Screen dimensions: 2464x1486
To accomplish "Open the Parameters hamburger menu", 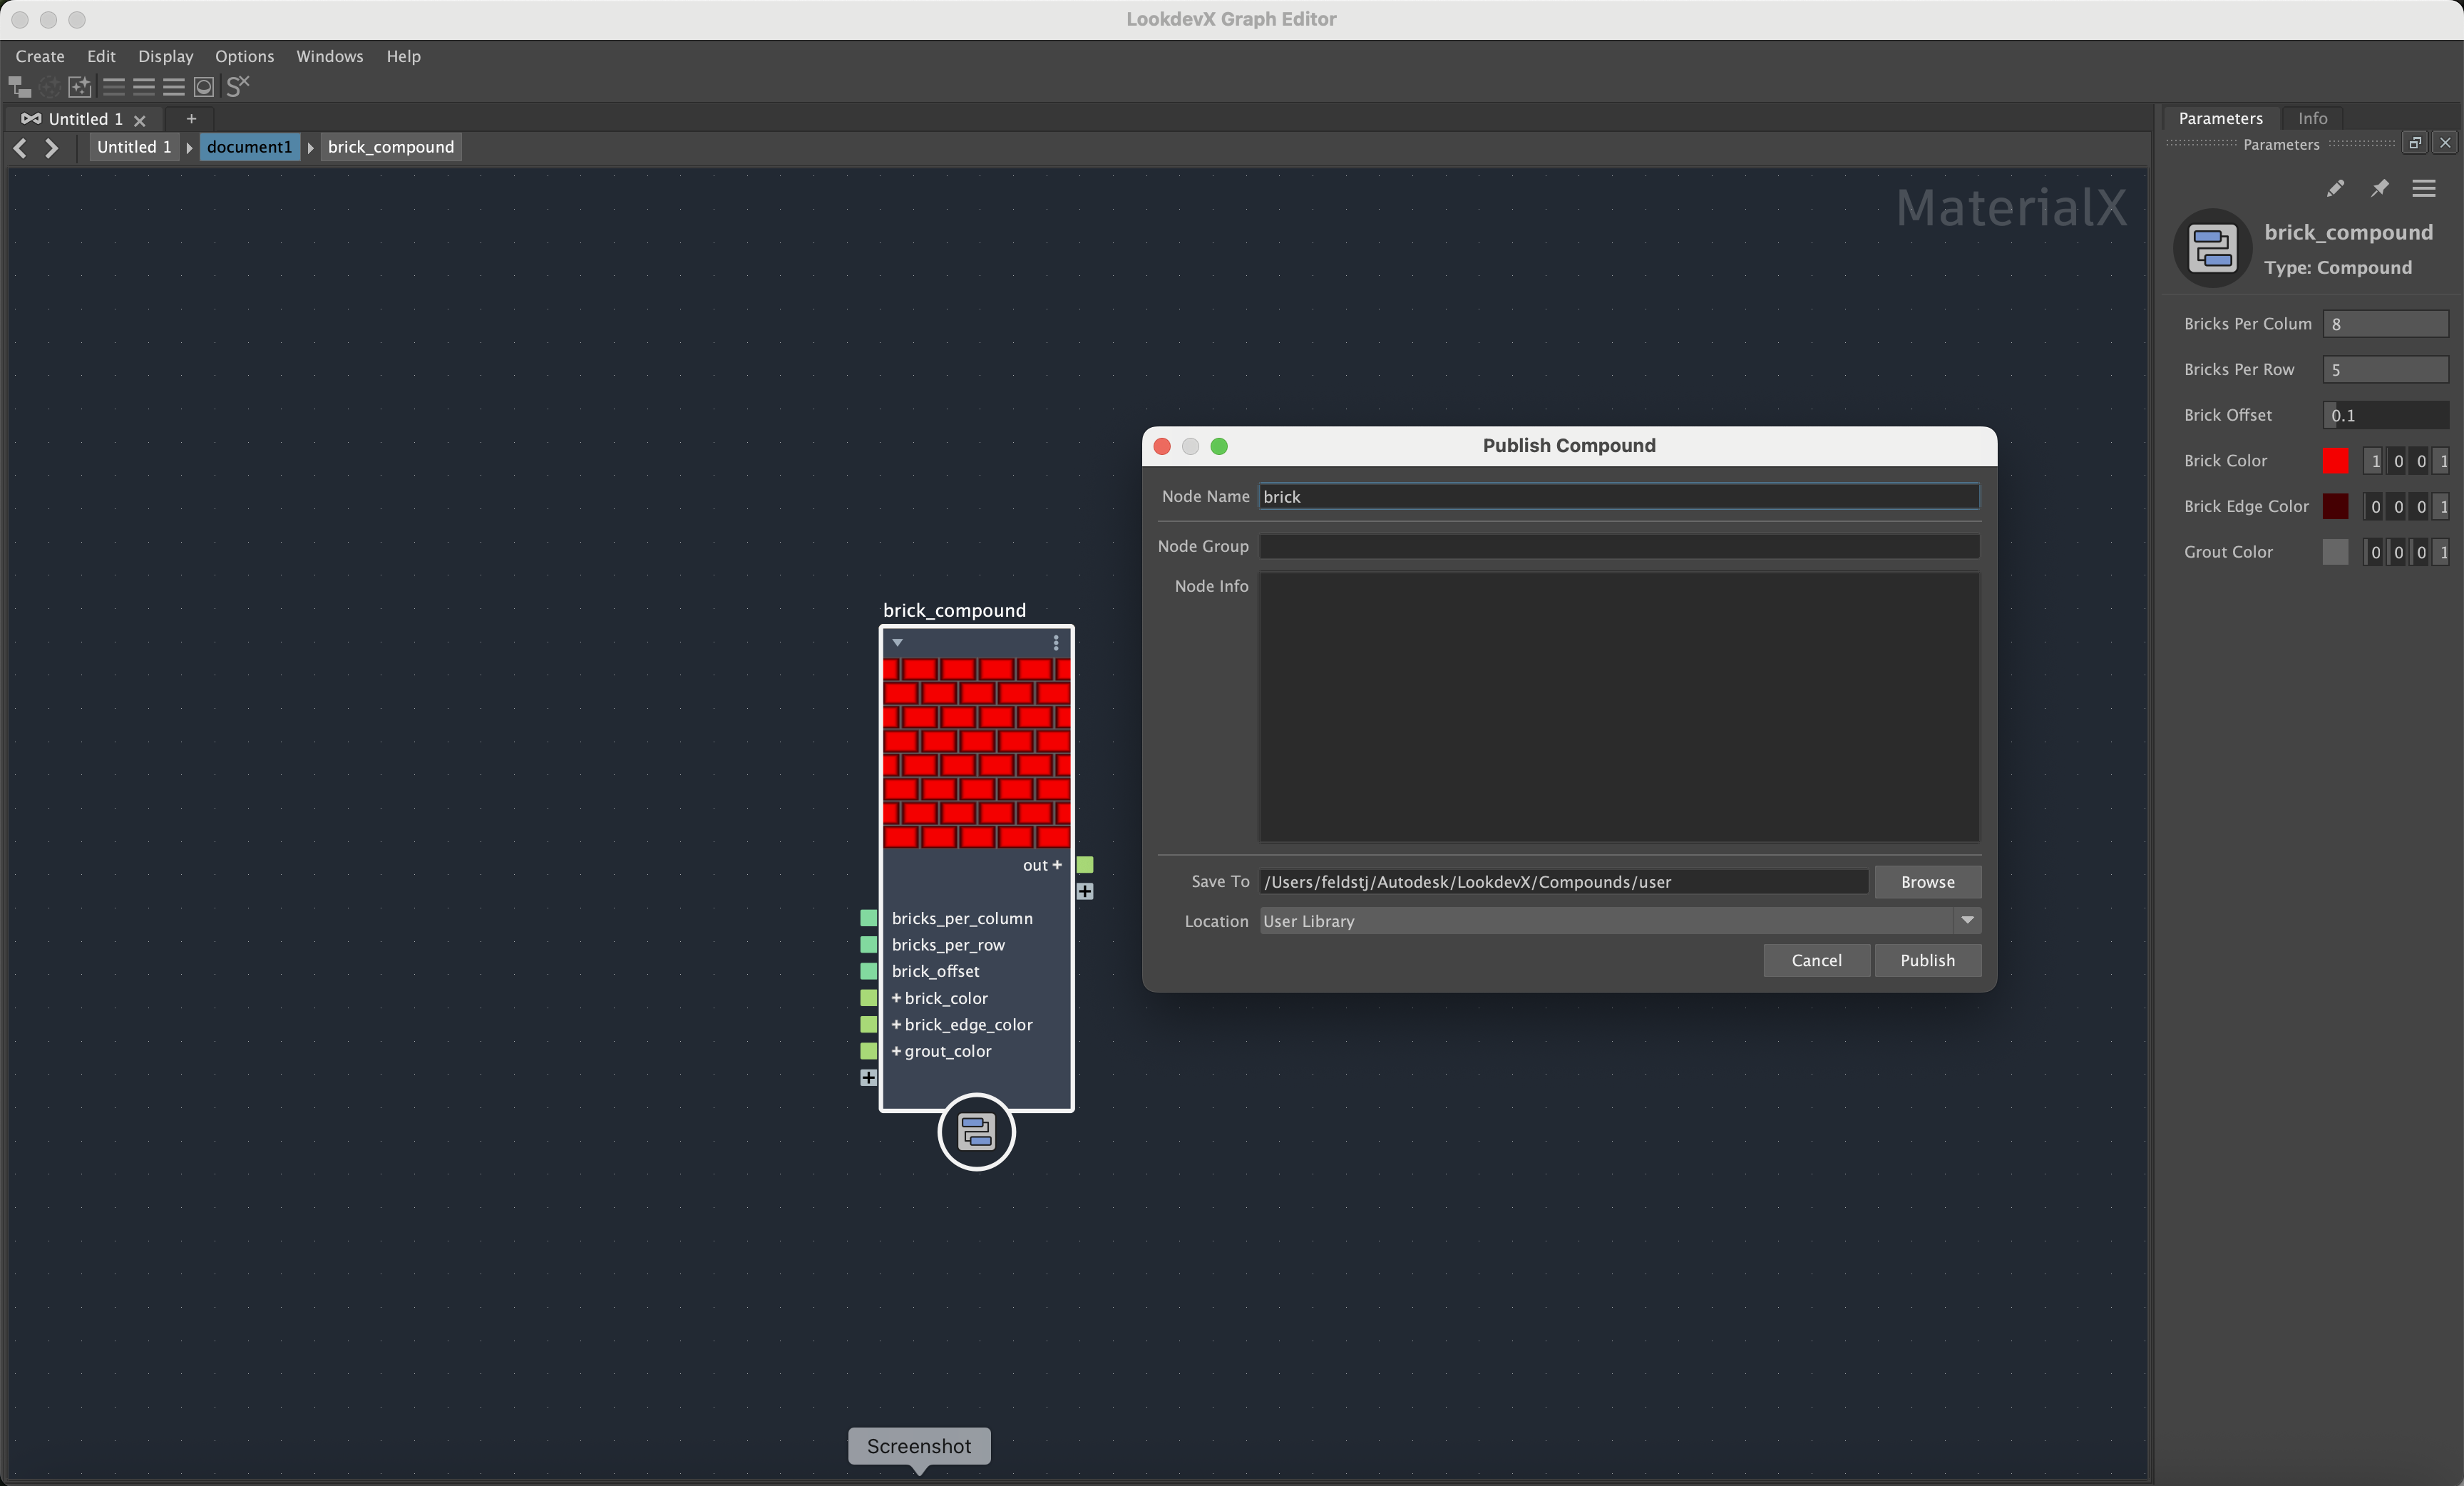I will point(2424,188).
